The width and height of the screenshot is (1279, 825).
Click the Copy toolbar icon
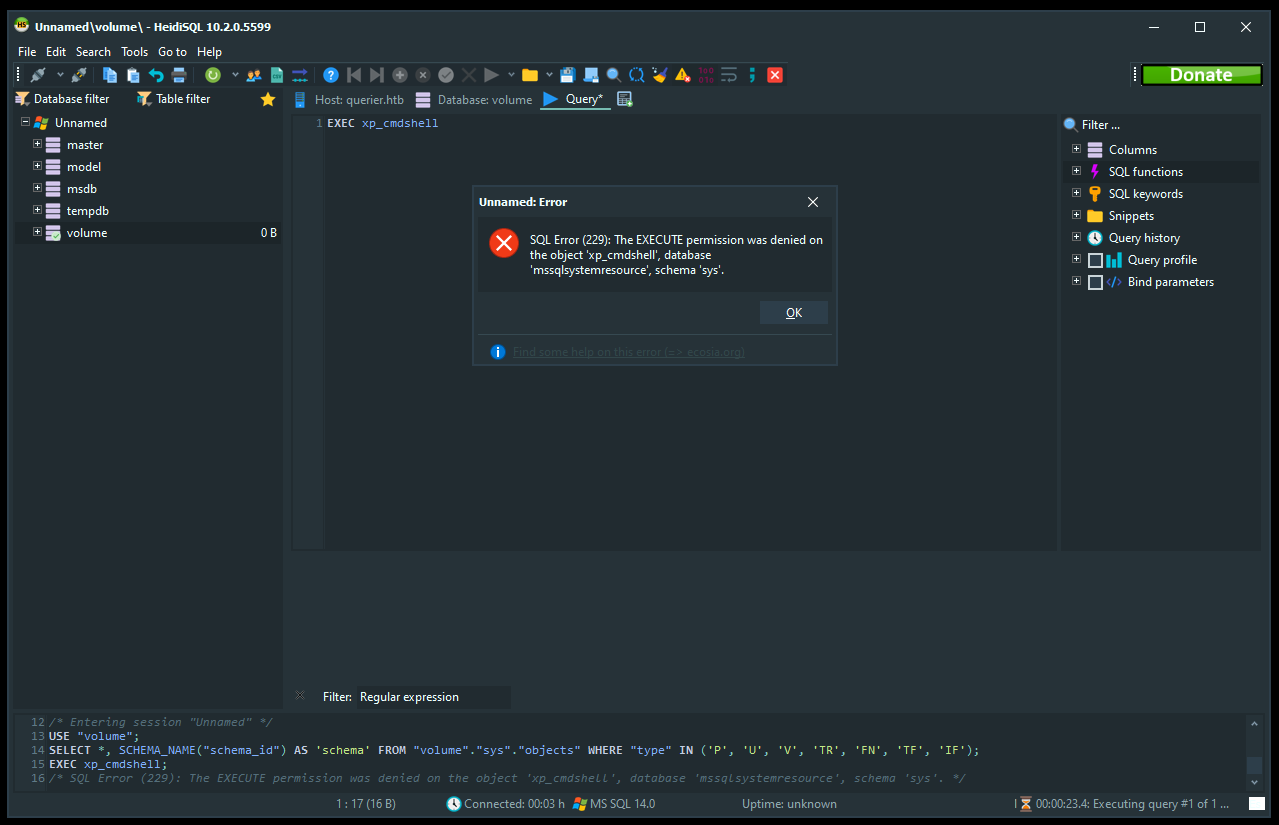point(110,75)
